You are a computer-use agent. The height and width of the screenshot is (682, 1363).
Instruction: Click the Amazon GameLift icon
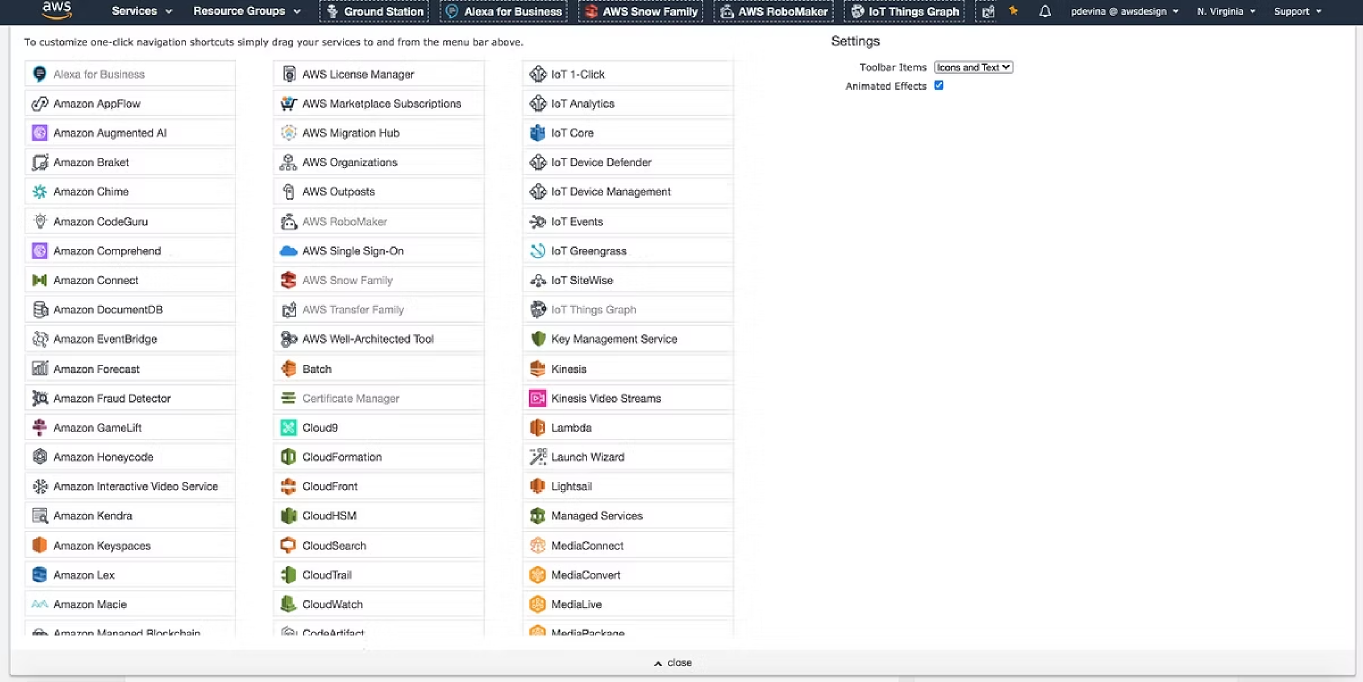click(40, 427)
